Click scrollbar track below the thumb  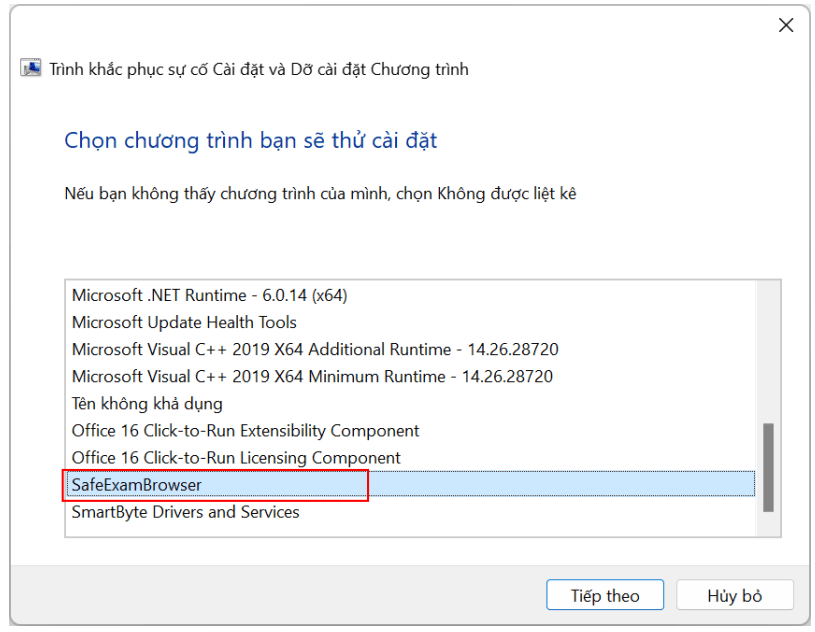coord(768,524)
